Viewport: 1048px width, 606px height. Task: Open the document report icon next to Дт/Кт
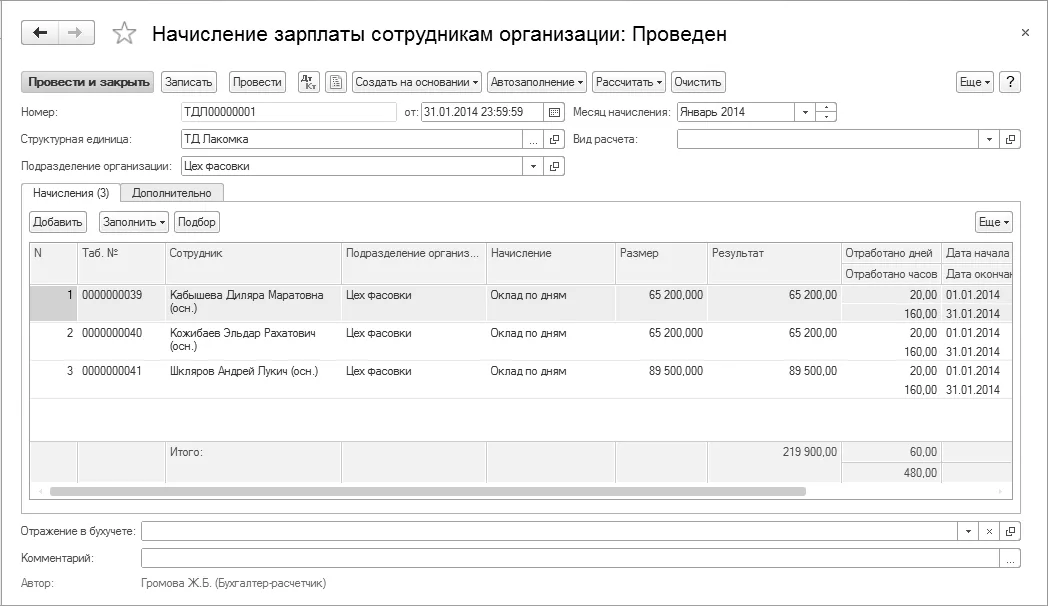coord(336,82)
